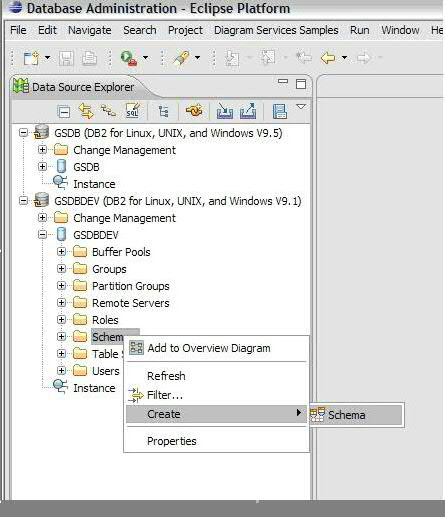Select the GSDBDEV (DB2 V9.1) connection

pos(178,201)
